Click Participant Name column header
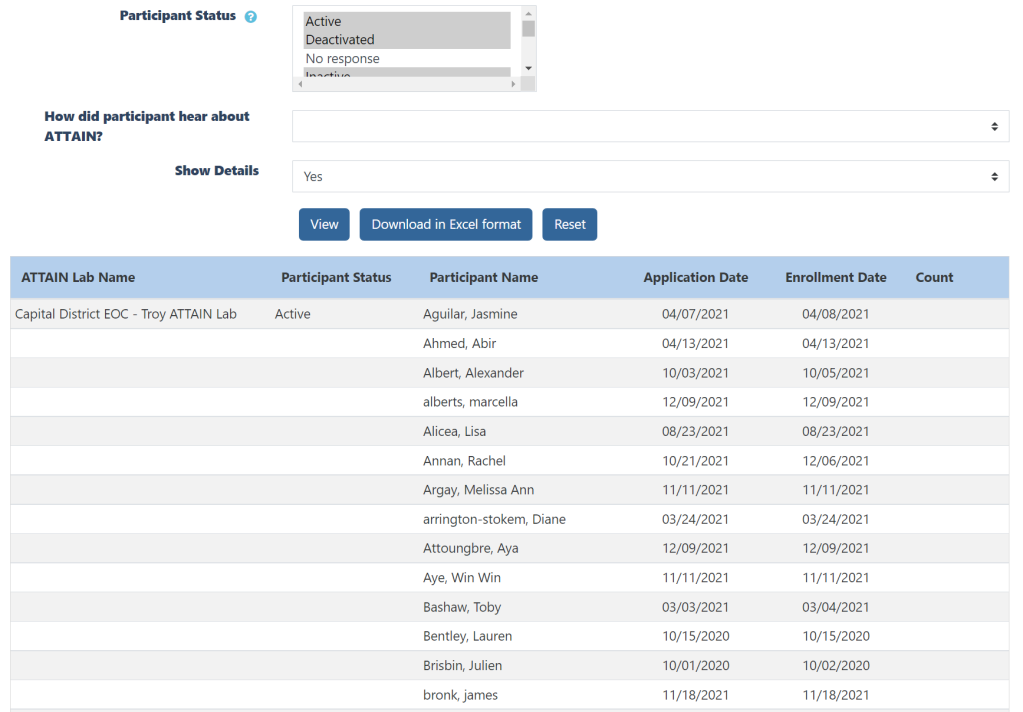 483,278
